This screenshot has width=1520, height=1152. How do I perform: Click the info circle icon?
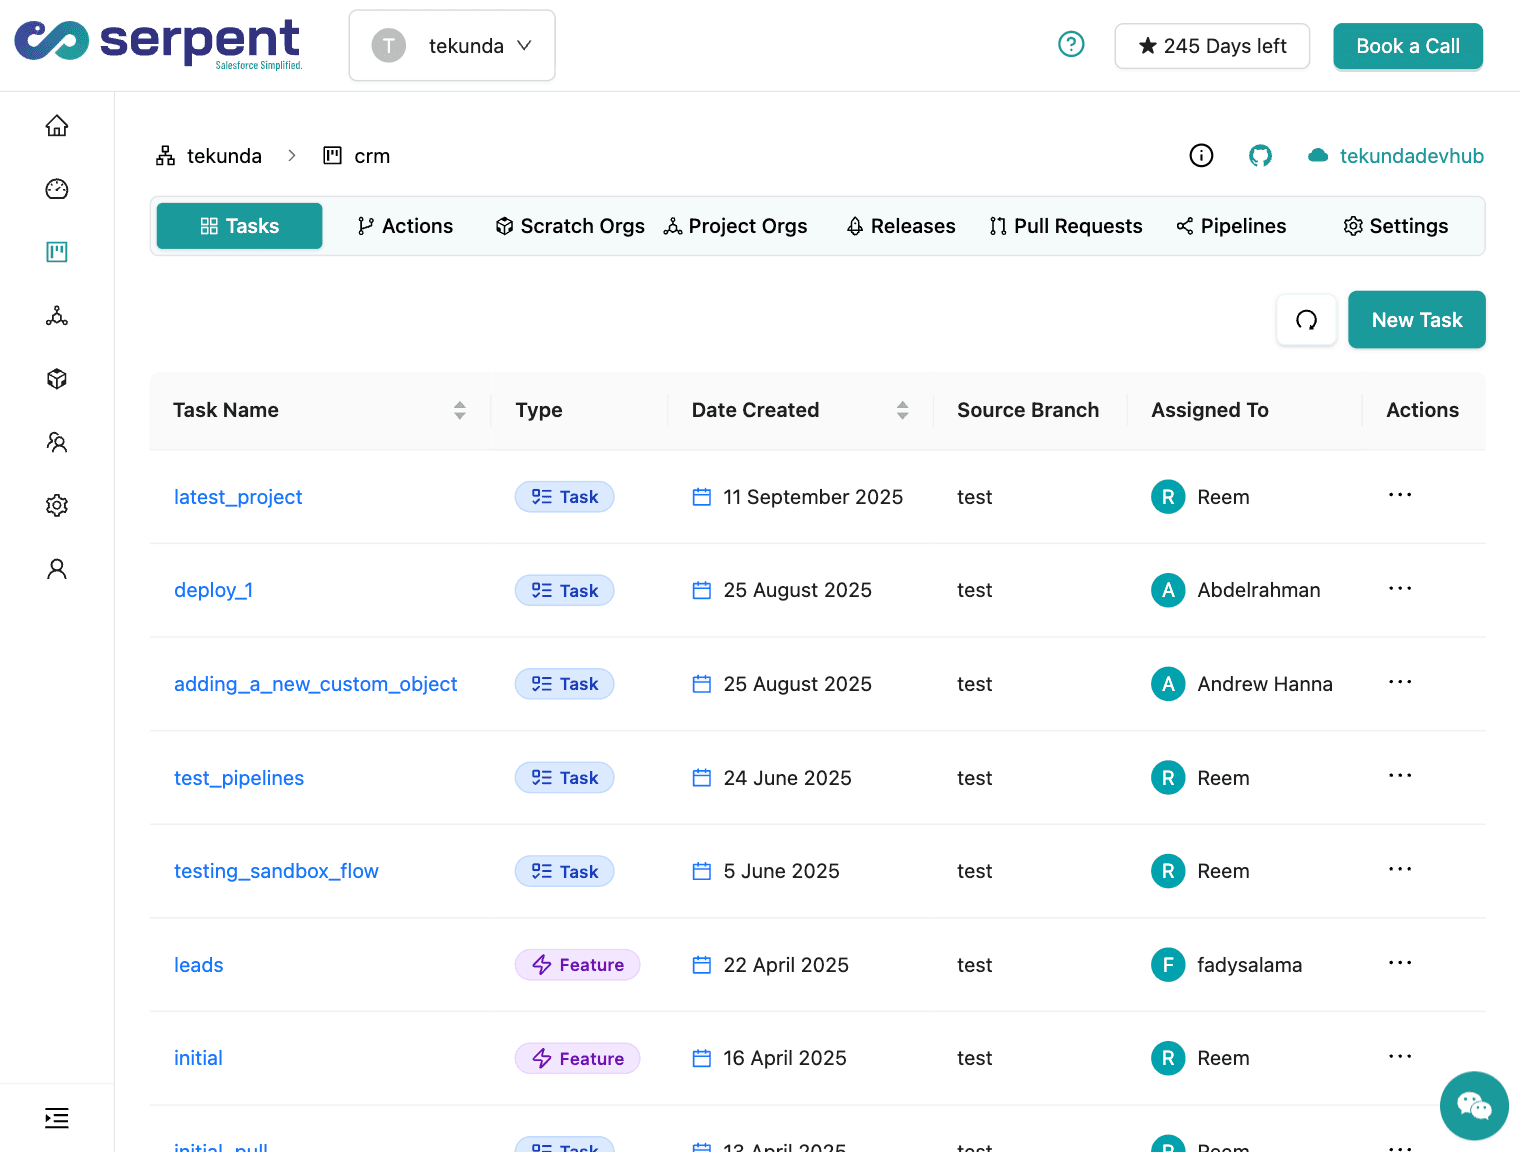tap(1201, 156)
